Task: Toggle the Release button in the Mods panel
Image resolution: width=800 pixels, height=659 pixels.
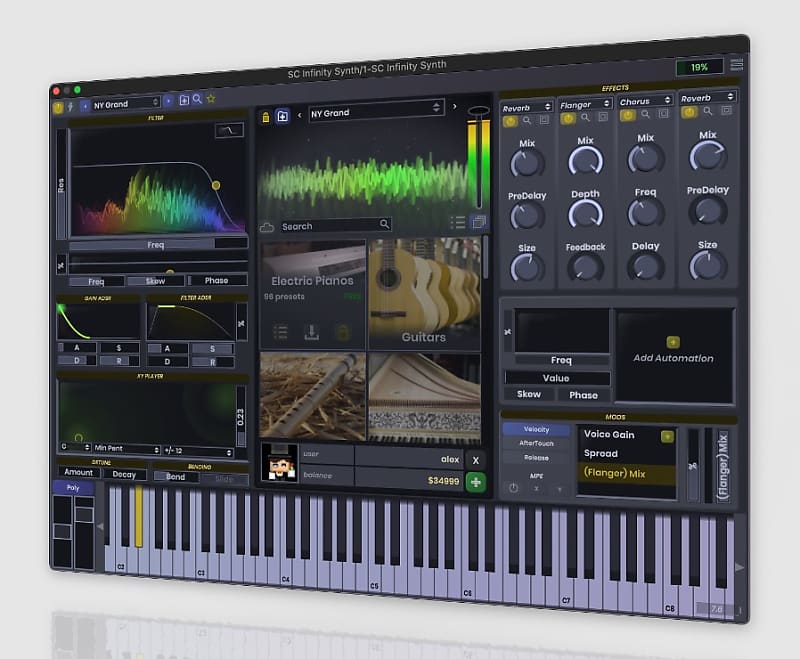Action: (536, 457)
